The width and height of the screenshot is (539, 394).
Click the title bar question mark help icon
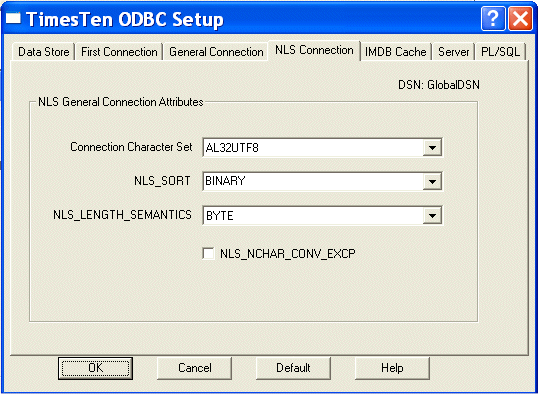click(493, 18)
